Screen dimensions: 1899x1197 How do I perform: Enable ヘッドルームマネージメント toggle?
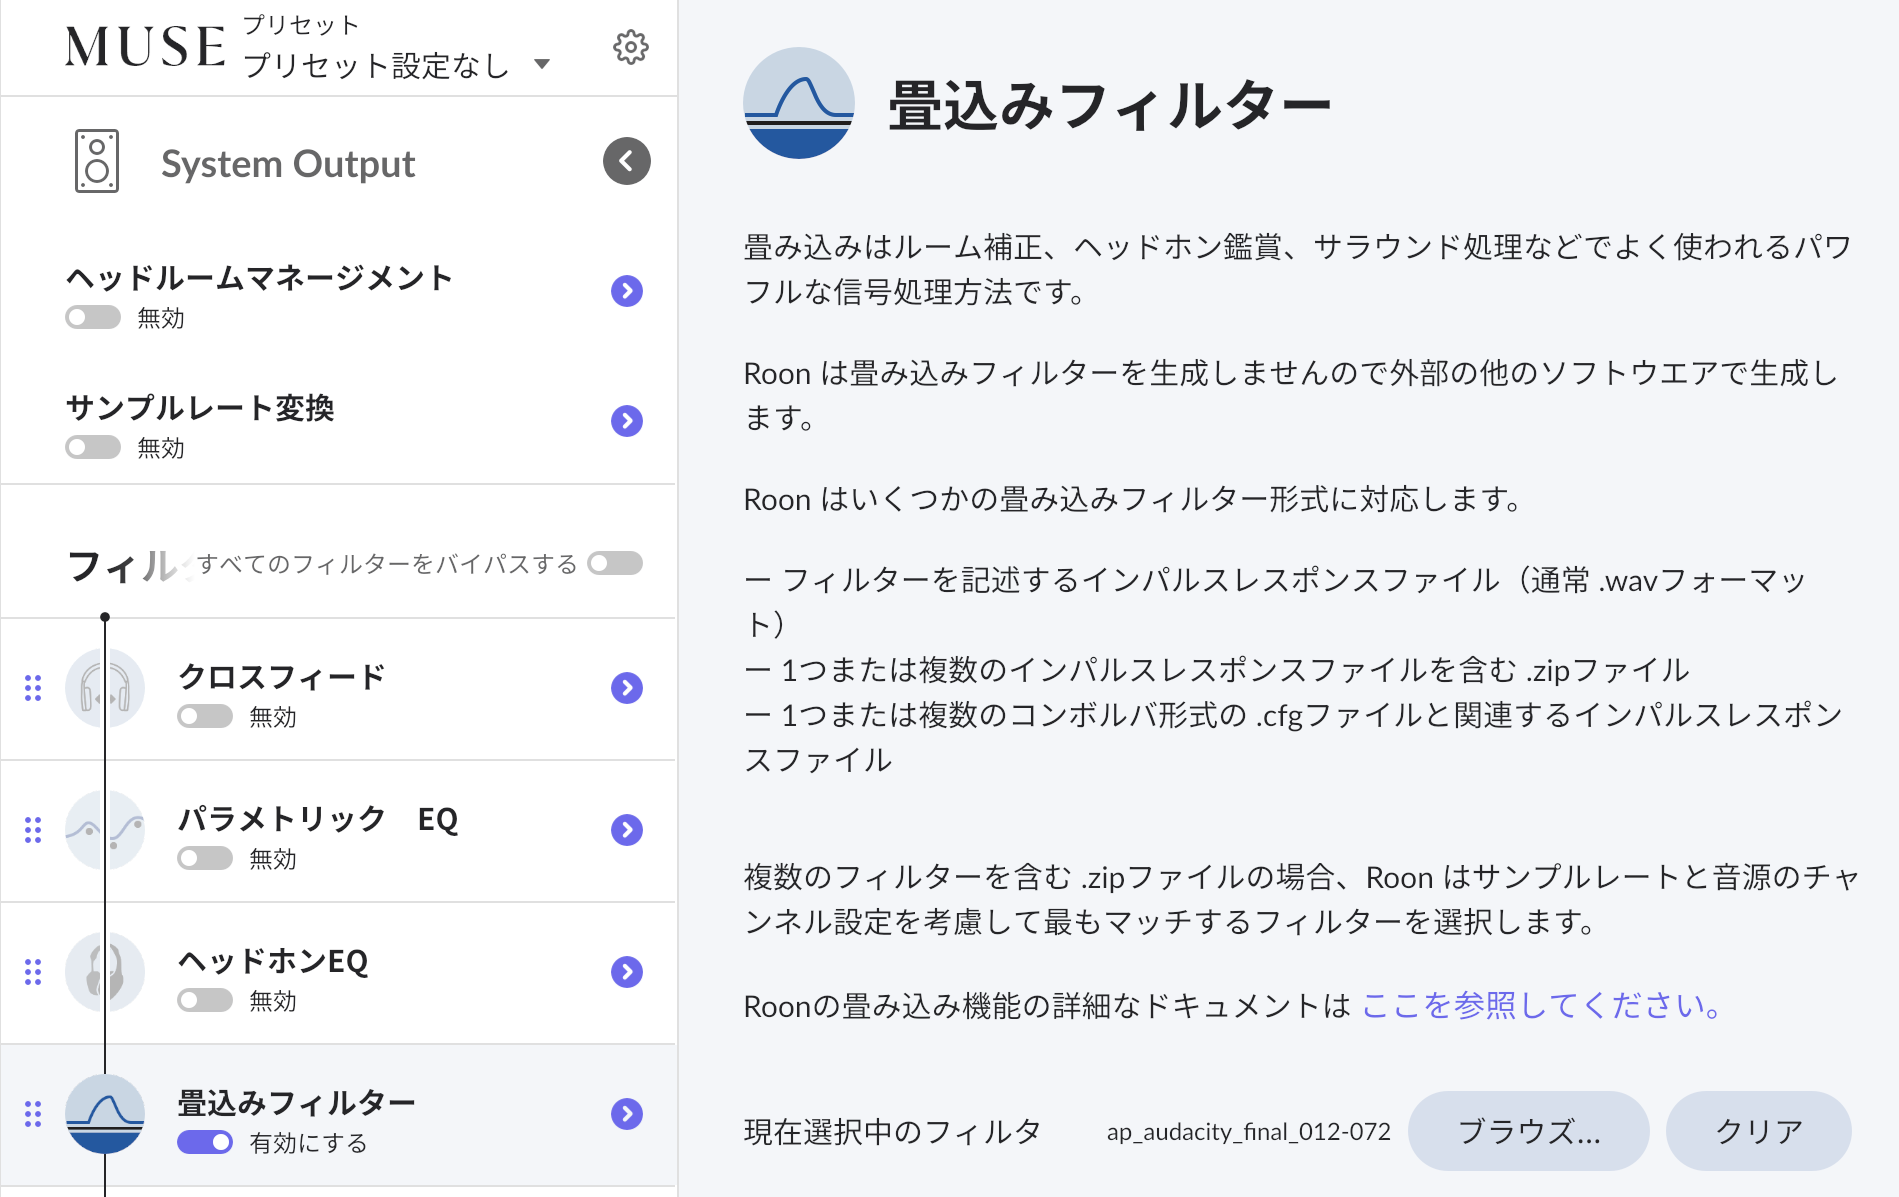pos(93,318)
